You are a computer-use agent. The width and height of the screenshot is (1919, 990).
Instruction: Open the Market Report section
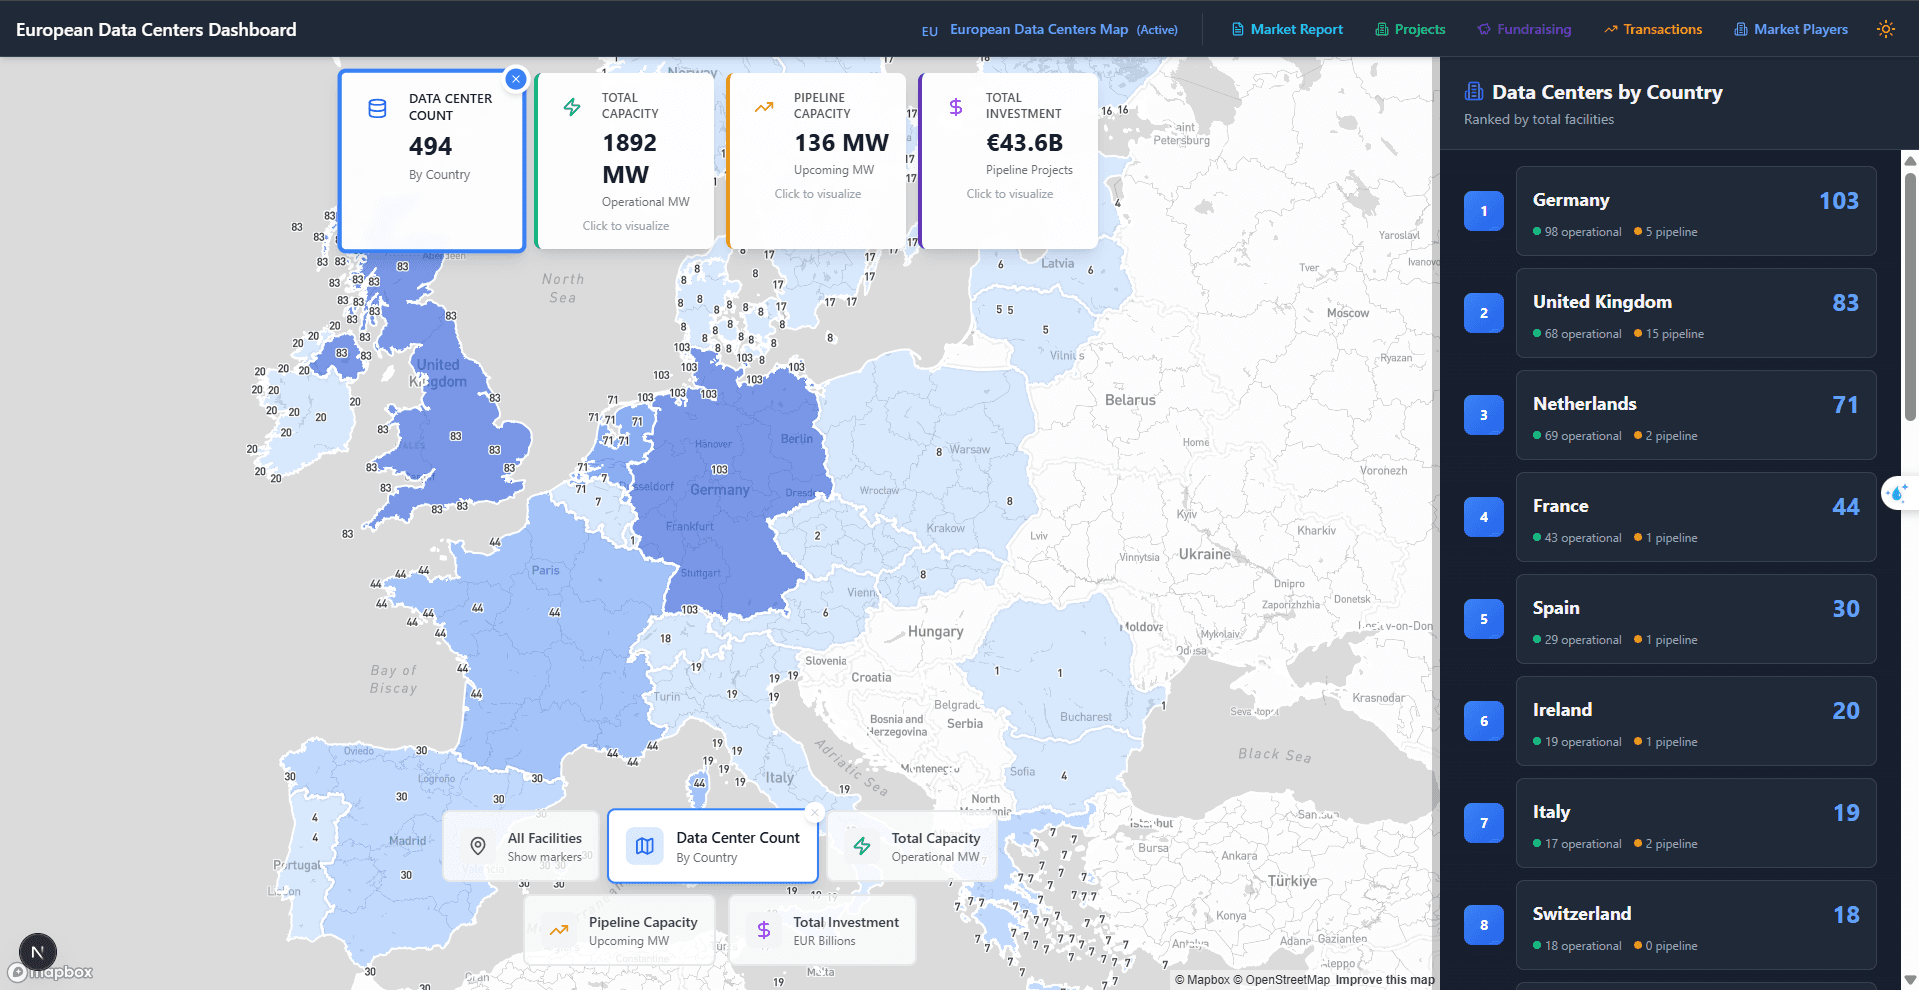(x=1296, y=29)
